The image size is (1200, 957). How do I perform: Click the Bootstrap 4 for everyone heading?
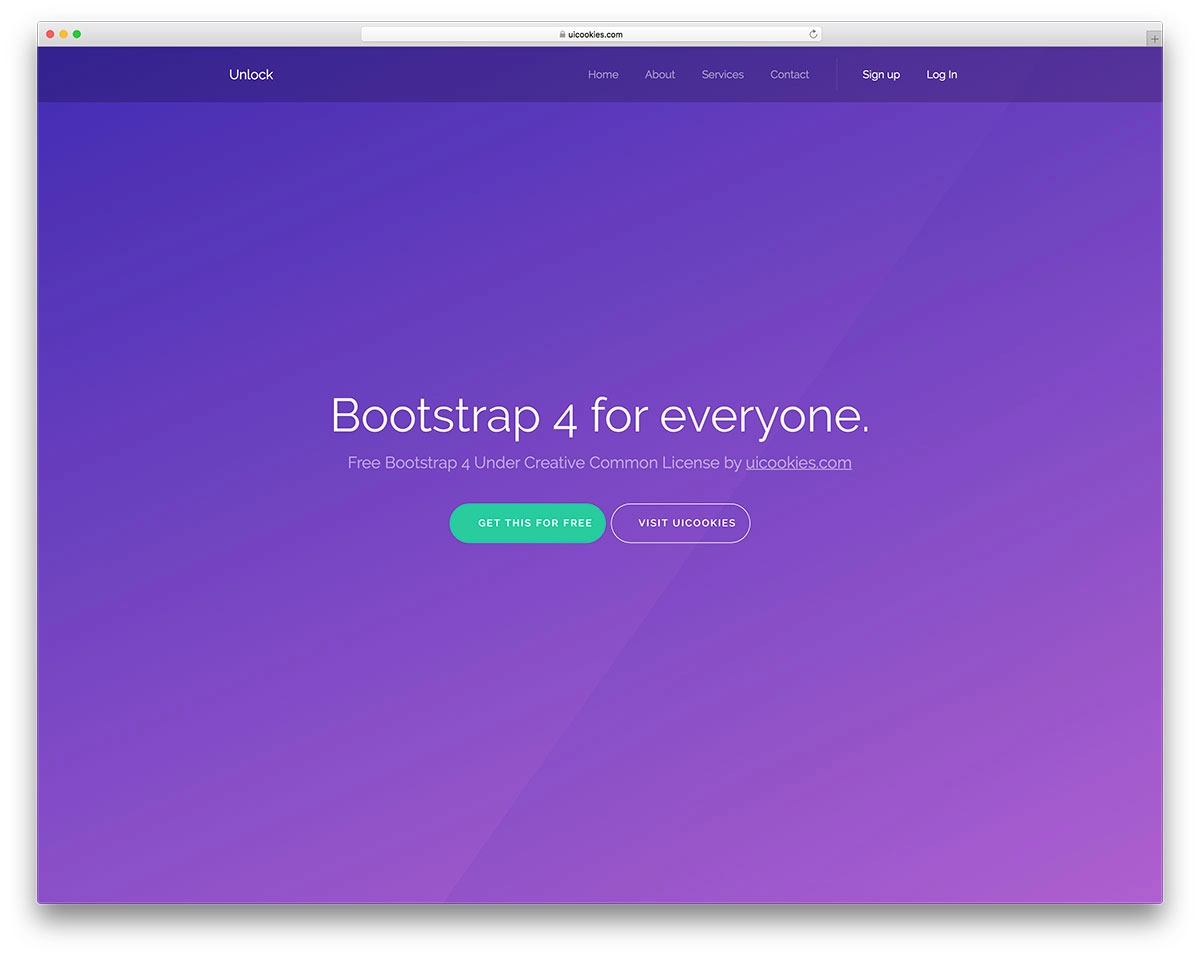pyautogui.click(x=600, y=415)
